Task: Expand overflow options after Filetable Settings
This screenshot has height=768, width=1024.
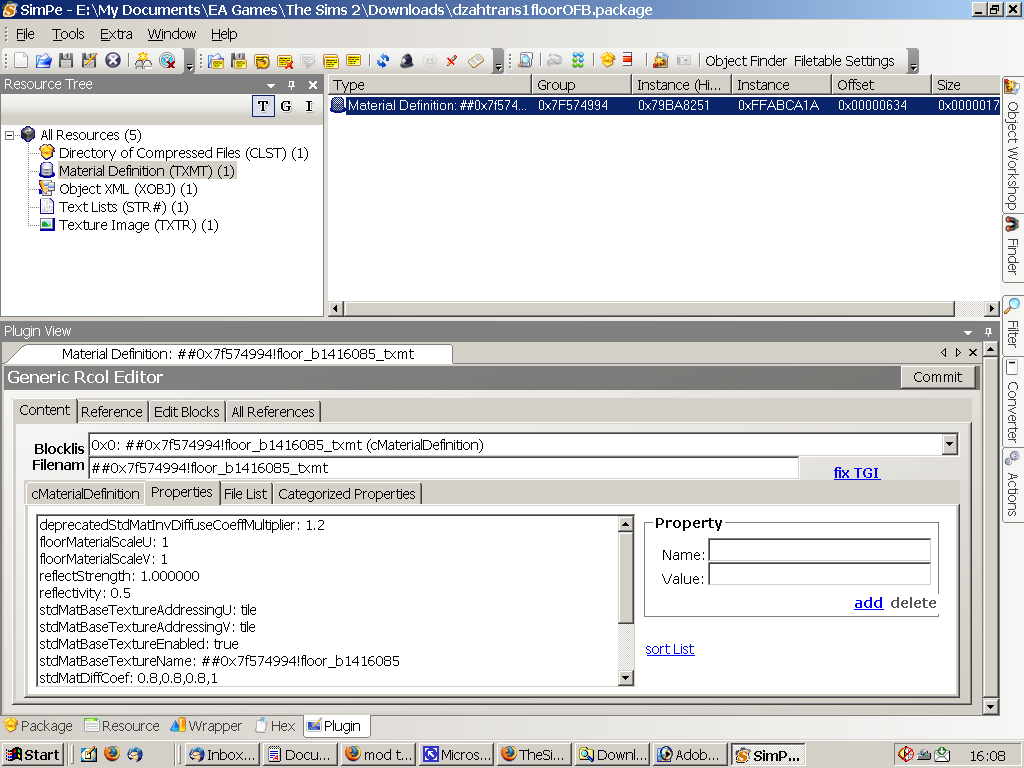Action: click(913, 61)
